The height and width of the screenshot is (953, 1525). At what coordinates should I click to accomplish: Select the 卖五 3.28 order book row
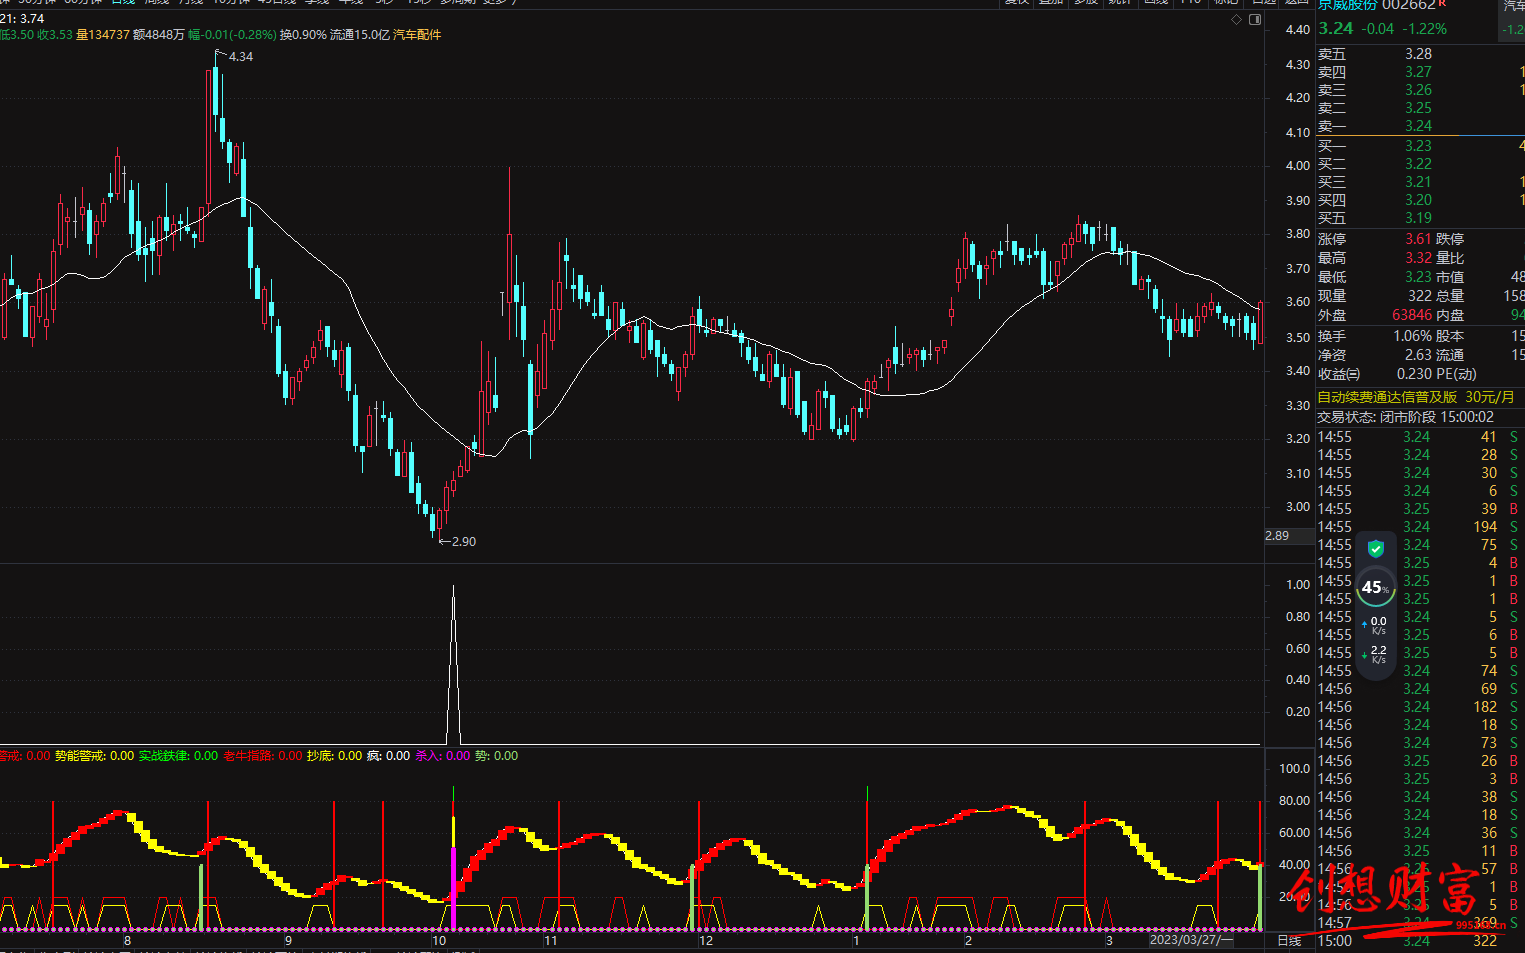point(1420,54)
